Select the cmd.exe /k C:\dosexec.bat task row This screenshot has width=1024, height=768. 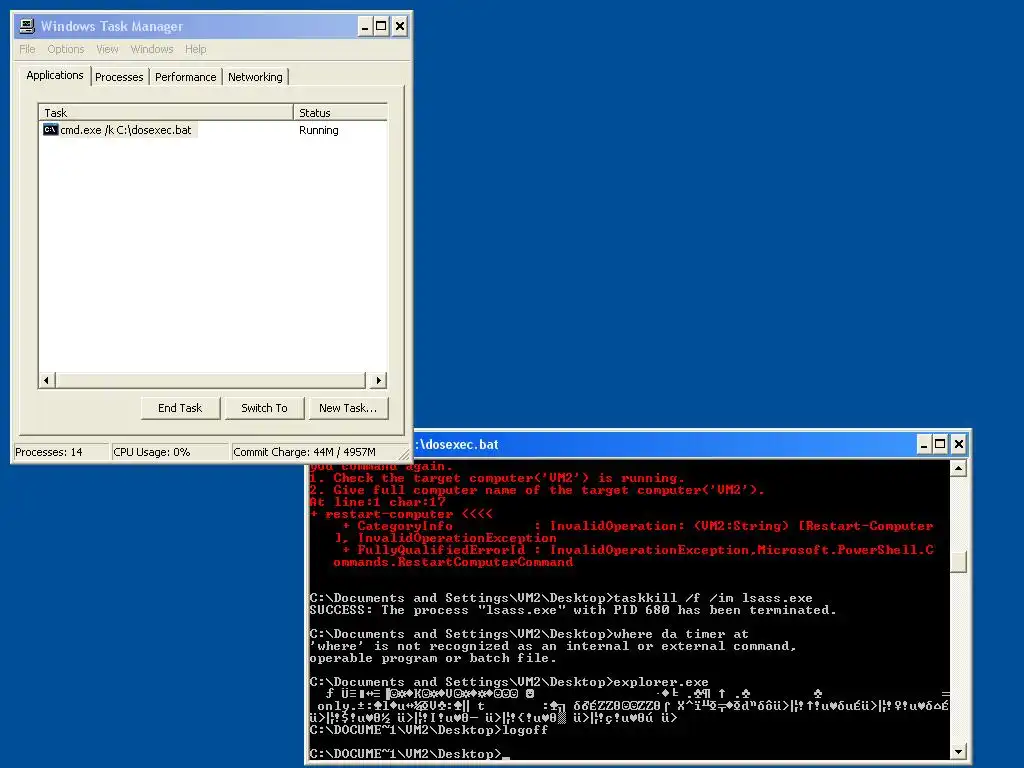click(213, 130)
